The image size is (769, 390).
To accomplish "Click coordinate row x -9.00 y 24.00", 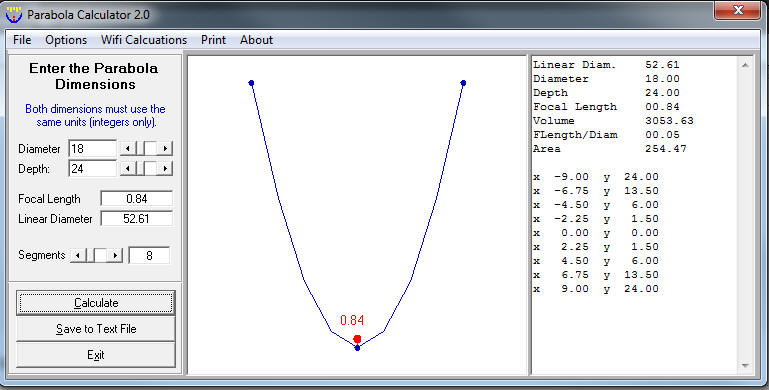I will 596,177.
